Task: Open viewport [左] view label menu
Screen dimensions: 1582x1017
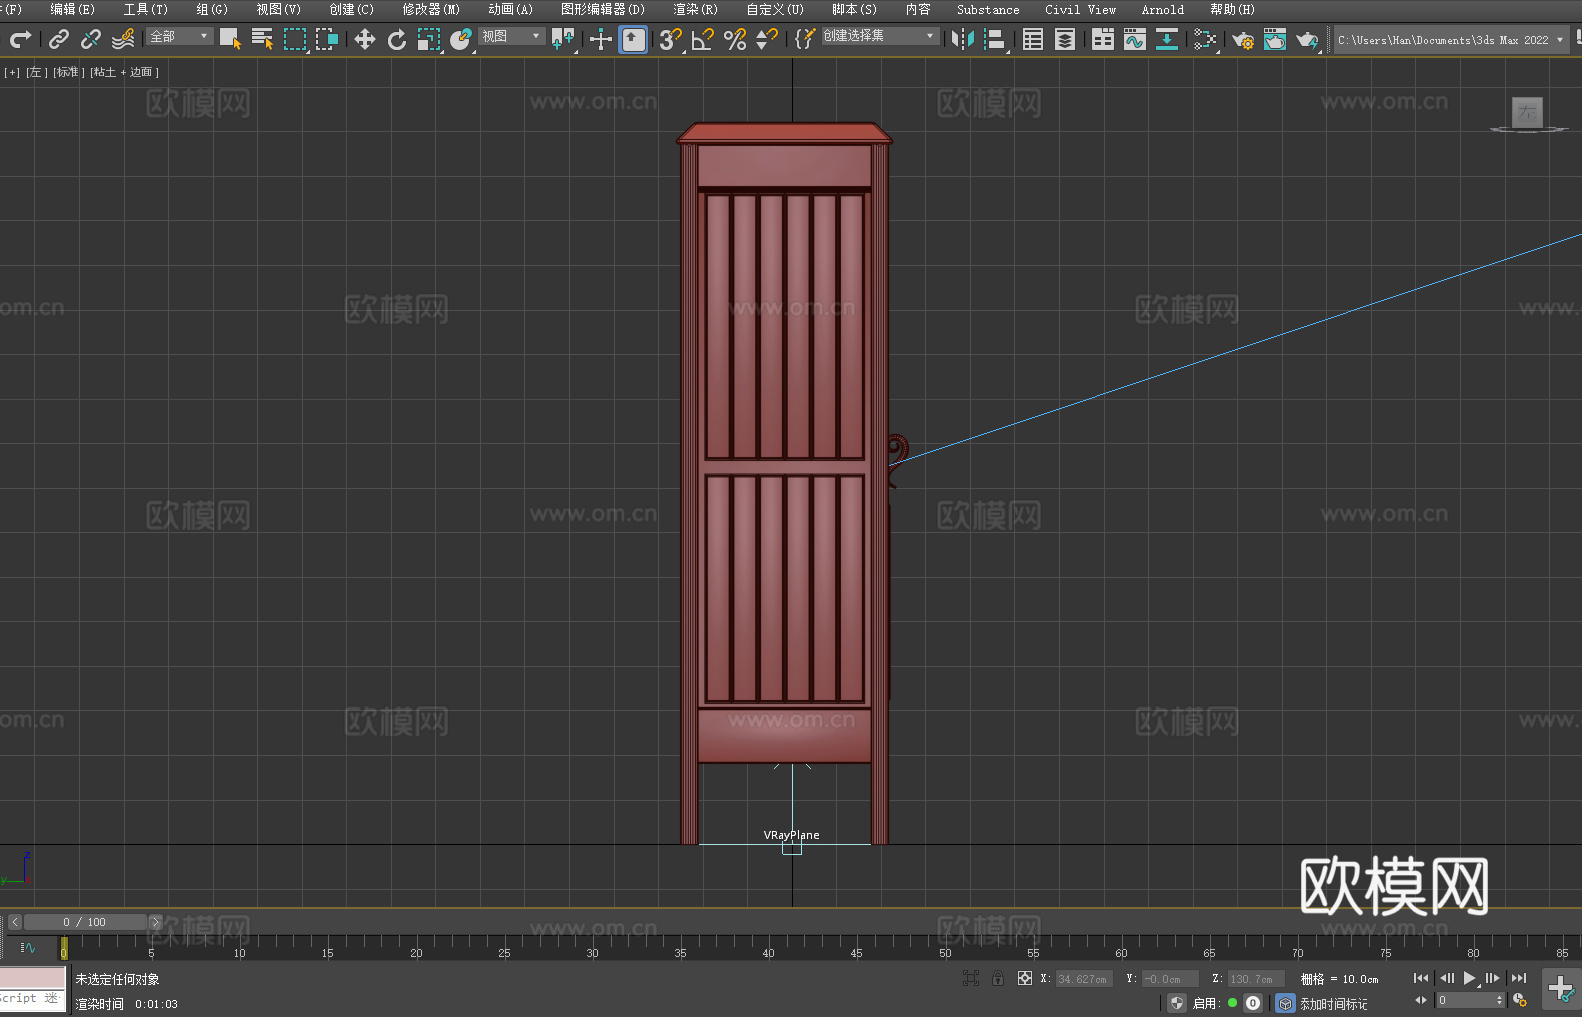Action: point(36,72)
